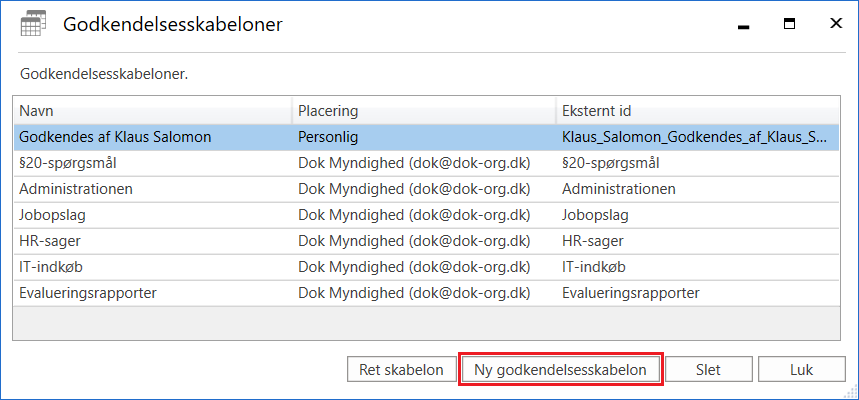Viewport: 859px width, 400px height.
Task: Maximize the Godkendelsesskabeloner window
Action: (789, 25)
